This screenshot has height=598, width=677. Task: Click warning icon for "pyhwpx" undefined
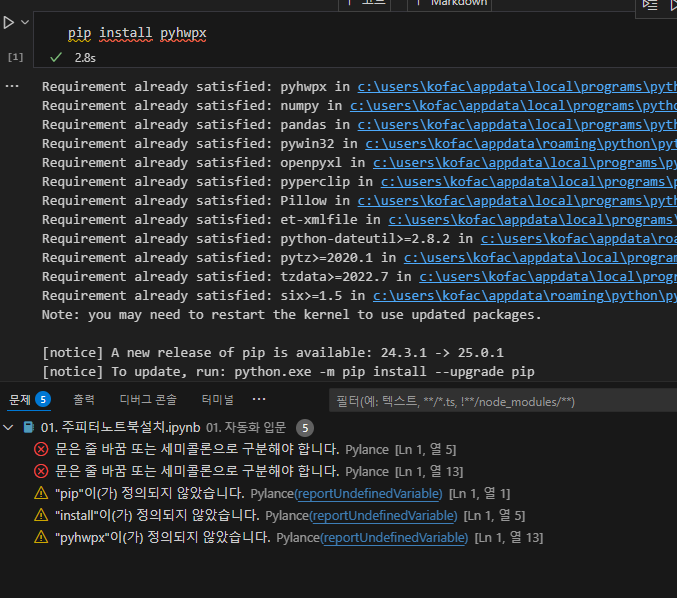(x=41, y=537)
